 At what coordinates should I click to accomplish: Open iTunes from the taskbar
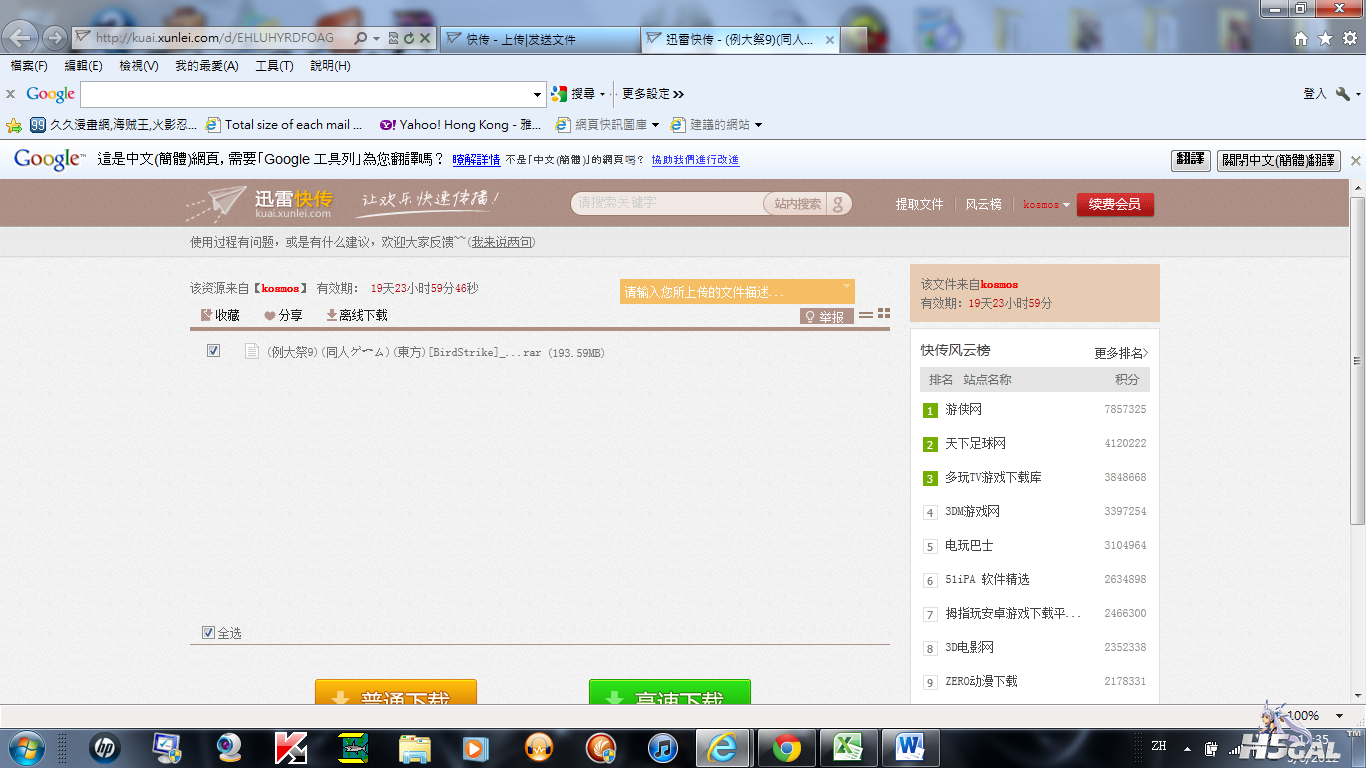click(x=663, y=748)
